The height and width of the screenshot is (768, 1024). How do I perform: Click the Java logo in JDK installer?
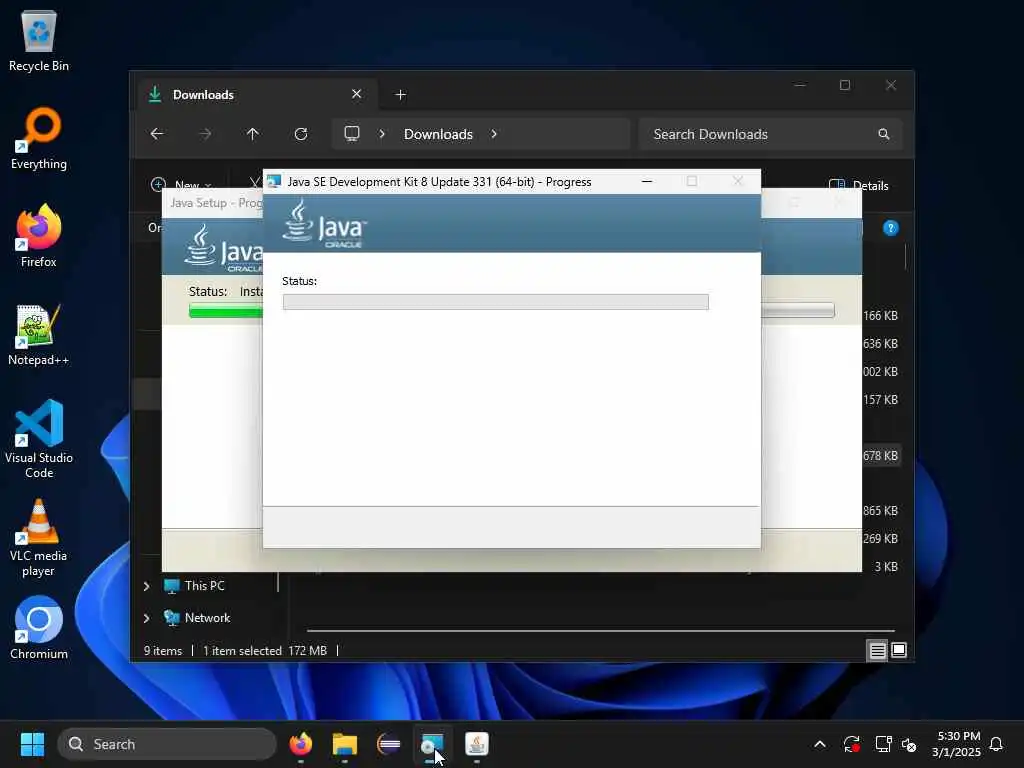(x=324, y=224)
